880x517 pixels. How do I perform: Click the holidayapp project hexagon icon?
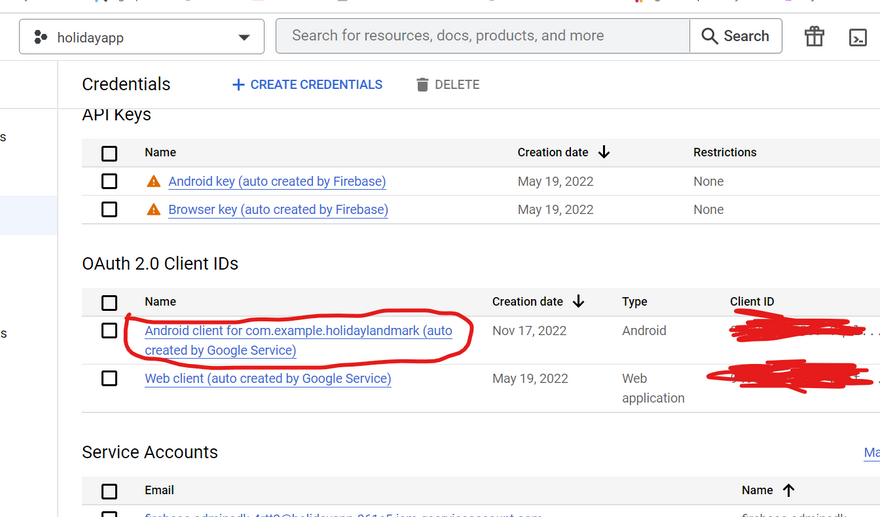[x=40, y=38]
